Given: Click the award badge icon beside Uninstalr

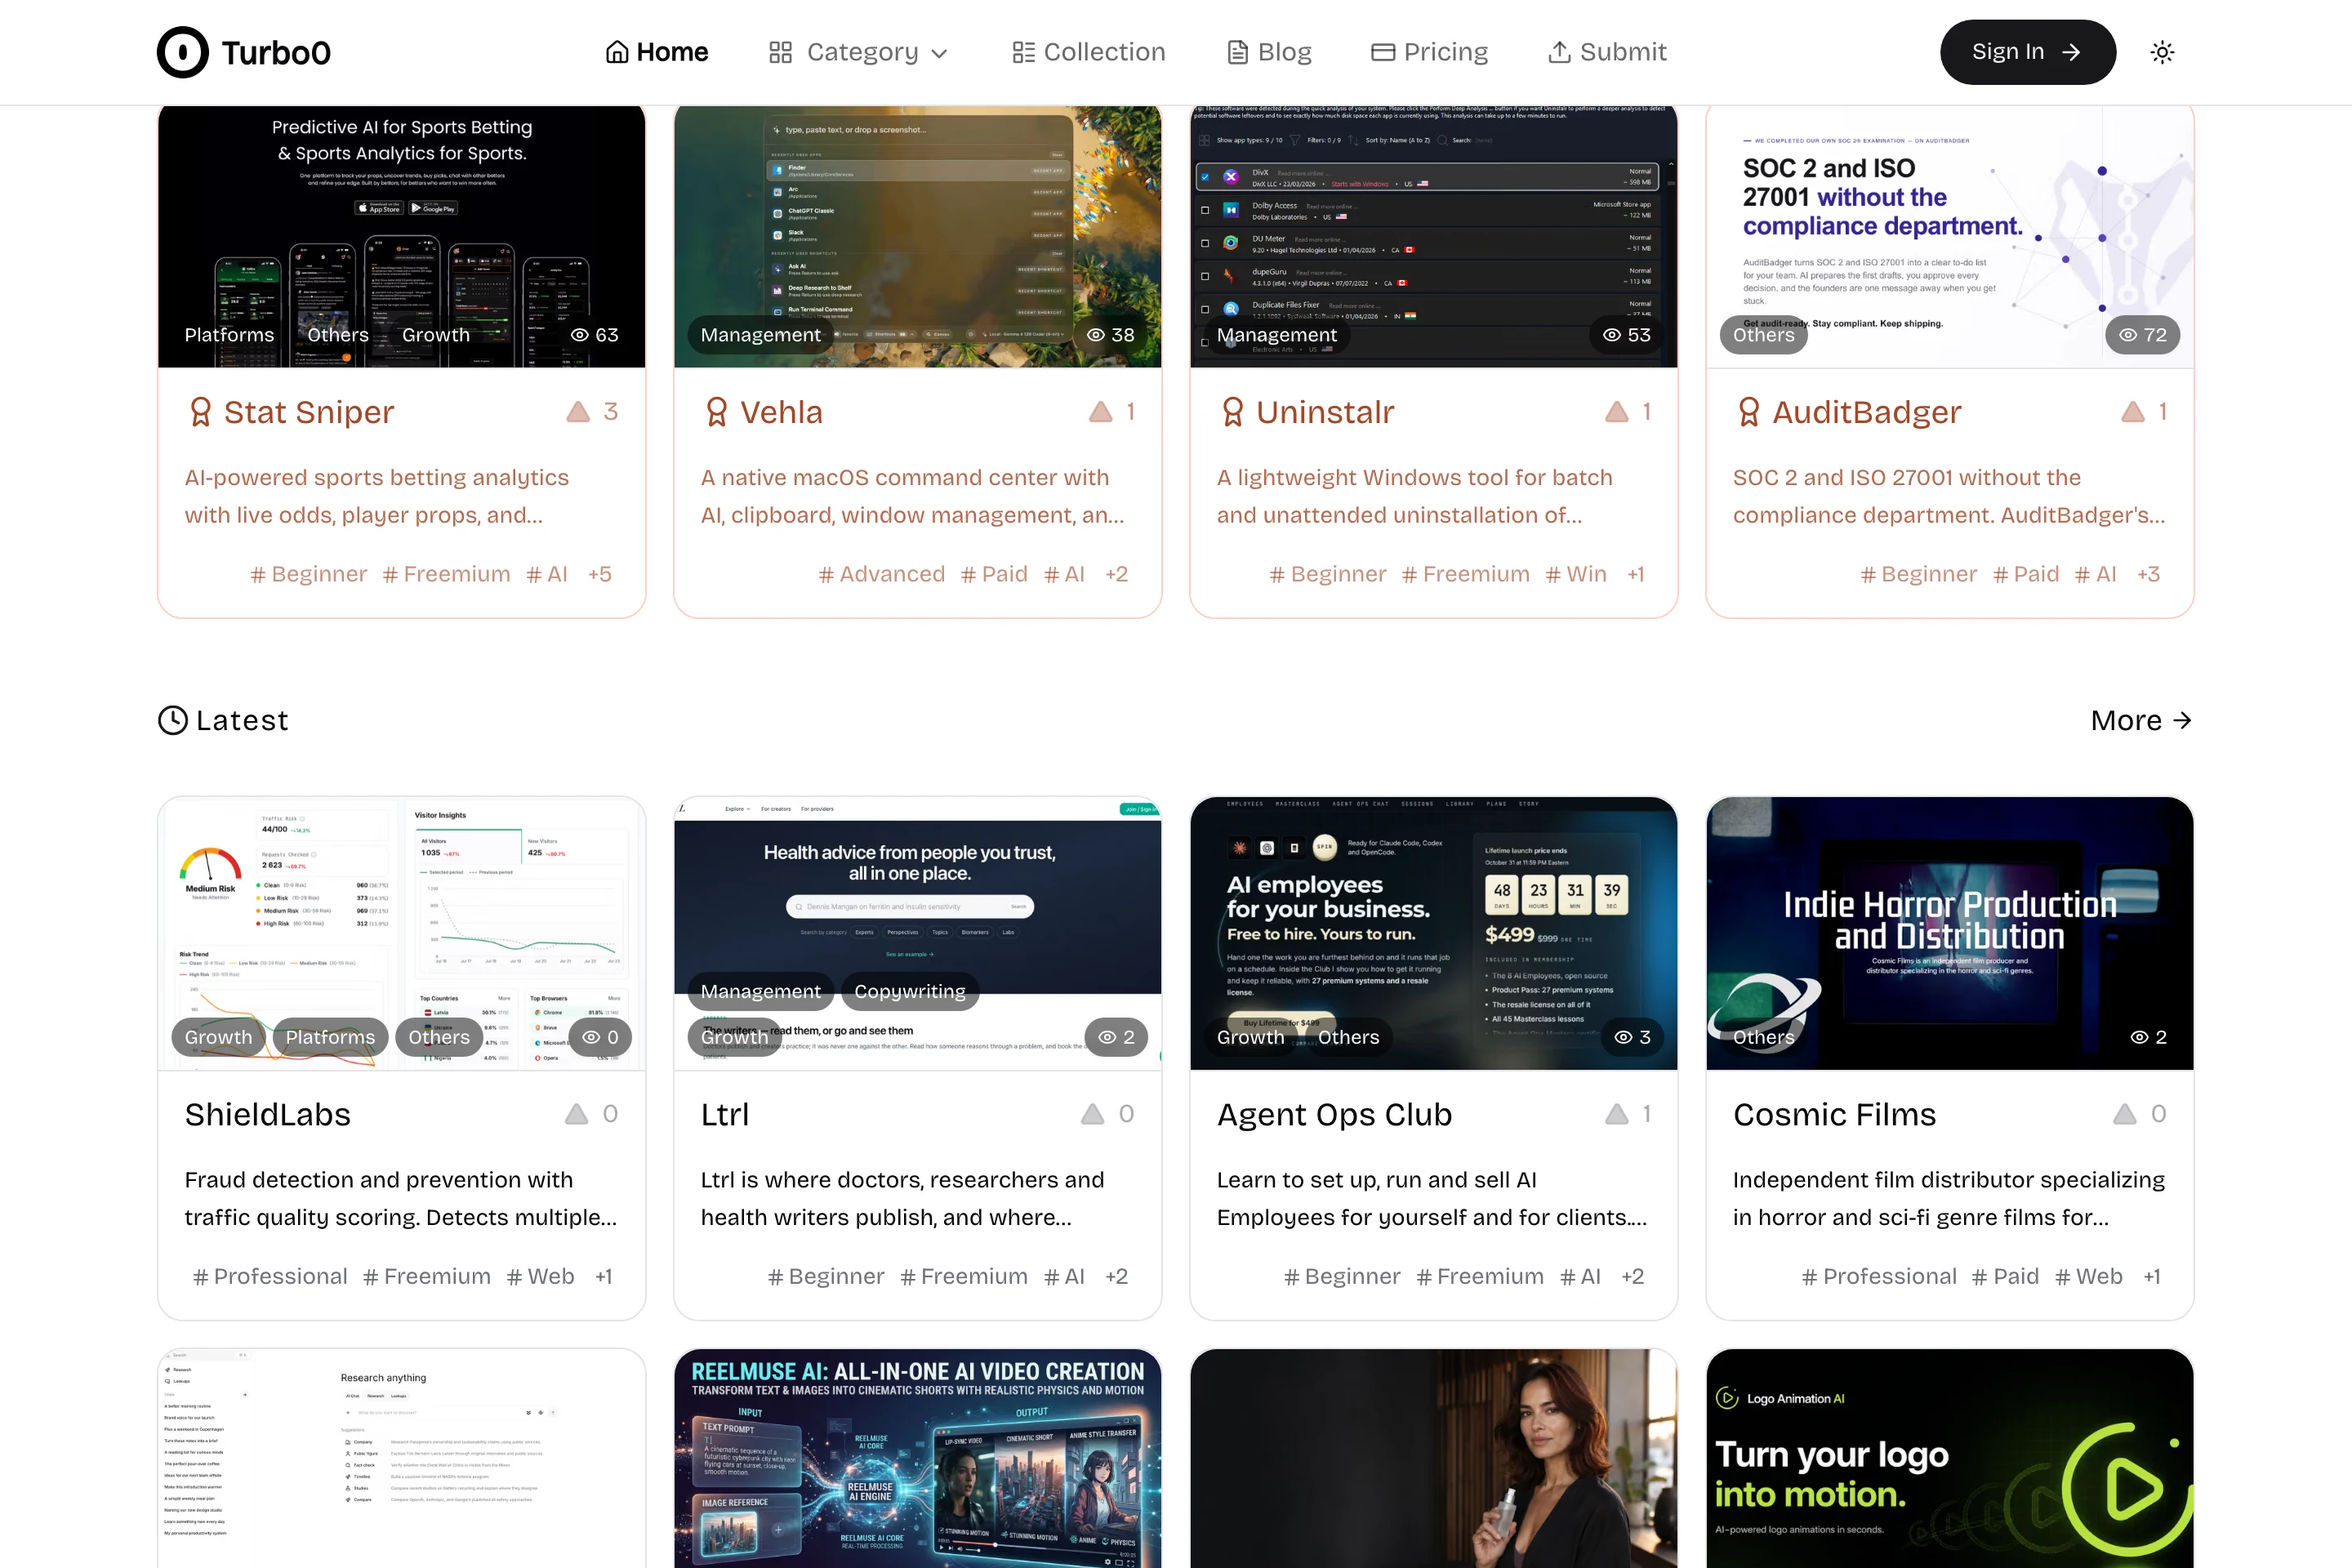Looking at the screenshot, I should (1232, 412).
